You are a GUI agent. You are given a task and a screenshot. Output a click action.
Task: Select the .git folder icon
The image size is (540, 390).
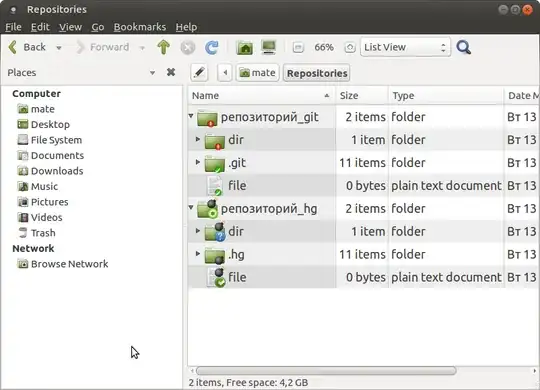point(215,164)
